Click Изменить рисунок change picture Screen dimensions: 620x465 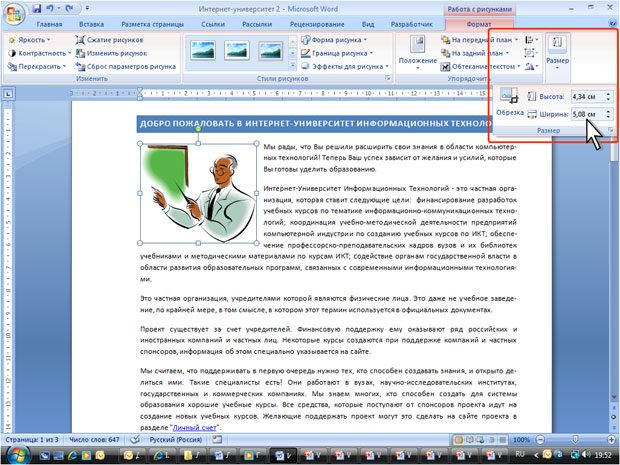[x=111, y=53]
